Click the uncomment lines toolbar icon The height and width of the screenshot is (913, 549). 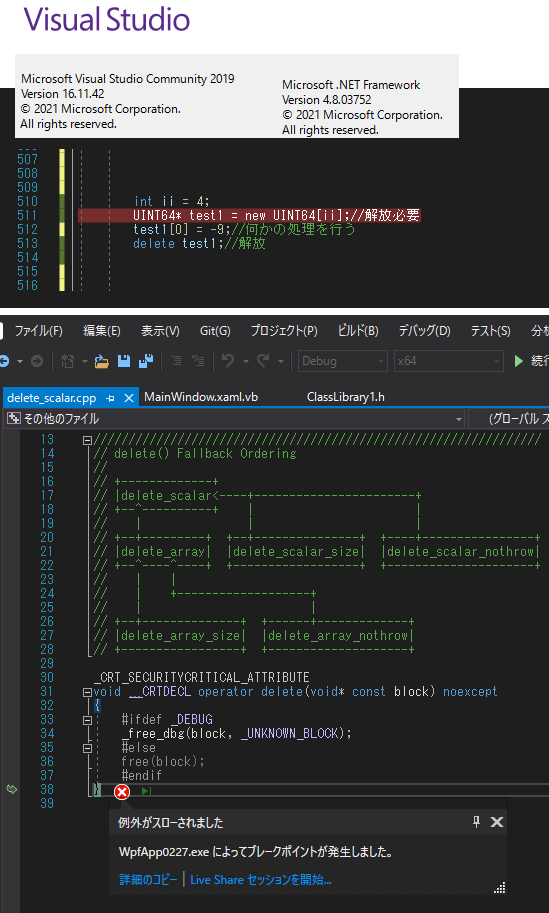point(198,361)
